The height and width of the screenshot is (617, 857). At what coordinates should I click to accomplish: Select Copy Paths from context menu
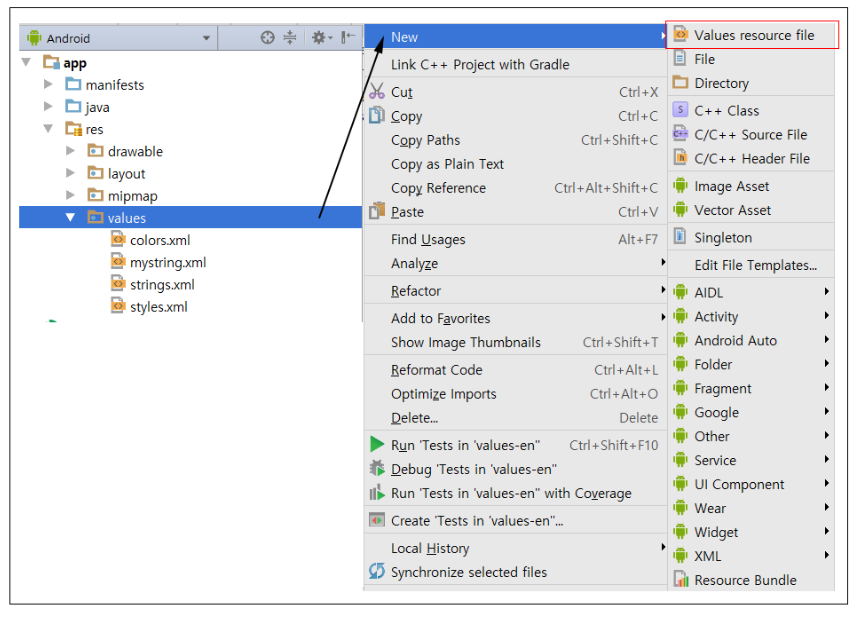tap(515, 140)
